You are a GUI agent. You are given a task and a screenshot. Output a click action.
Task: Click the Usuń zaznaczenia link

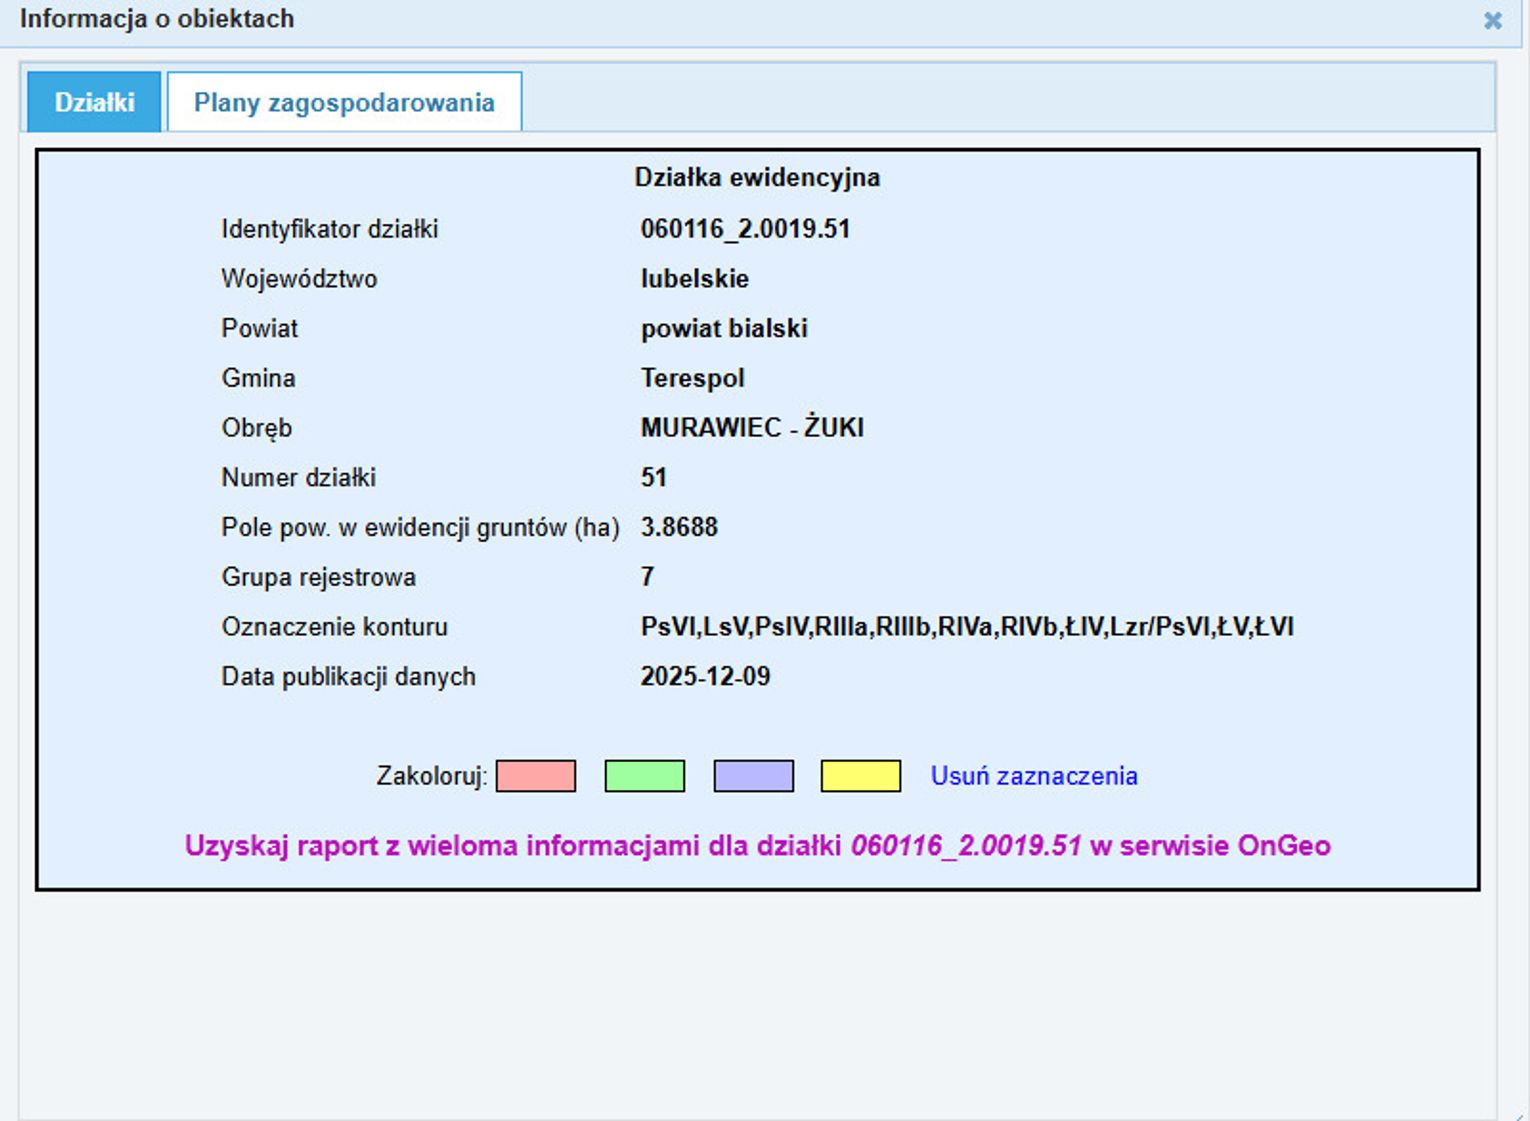tap(1033, 776)
